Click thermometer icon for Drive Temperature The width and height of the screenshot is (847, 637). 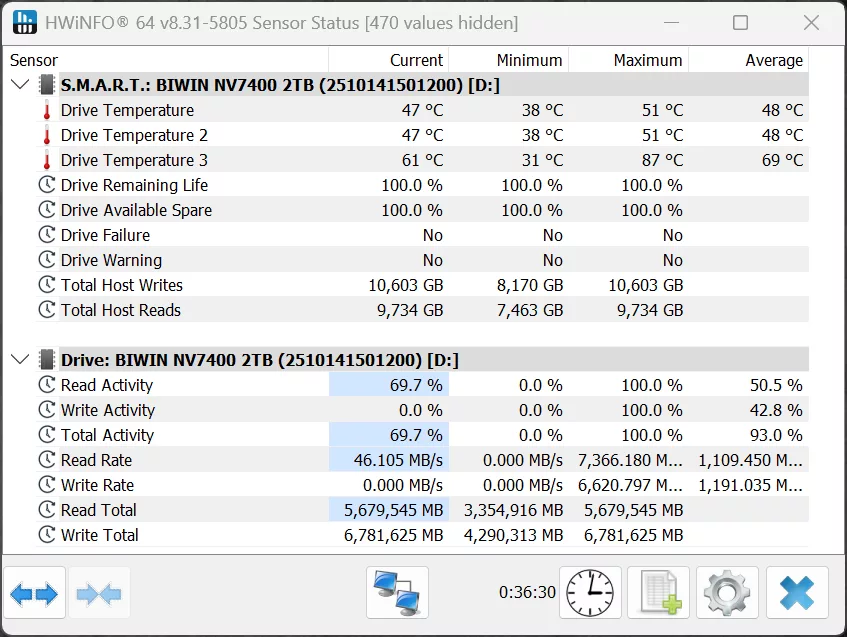click(47, 110)
